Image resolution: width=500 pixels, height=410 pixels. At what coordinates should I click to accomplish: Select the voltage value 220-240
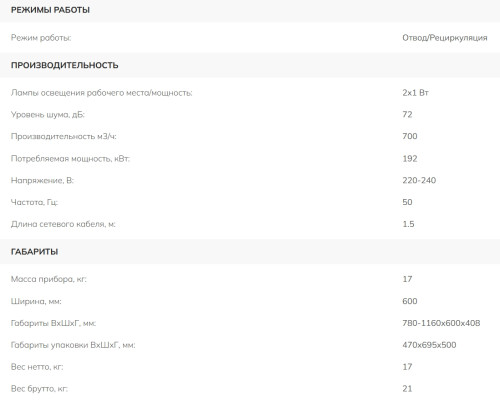coord(419,180)
